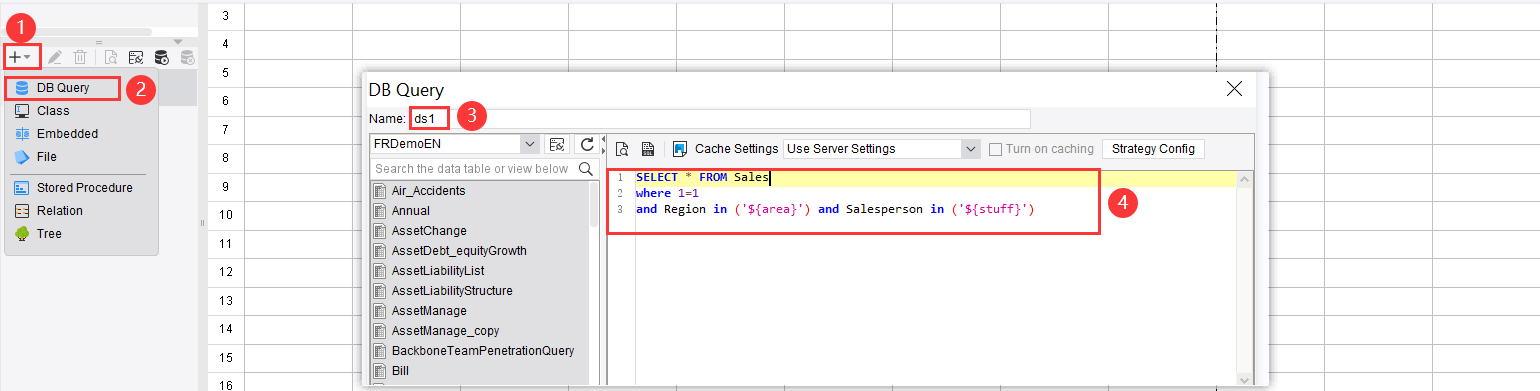The height and width of the screenshot is (391, 1540).
Task: Click the delete dataset trash icon
Action: click(x=80, y=58)
